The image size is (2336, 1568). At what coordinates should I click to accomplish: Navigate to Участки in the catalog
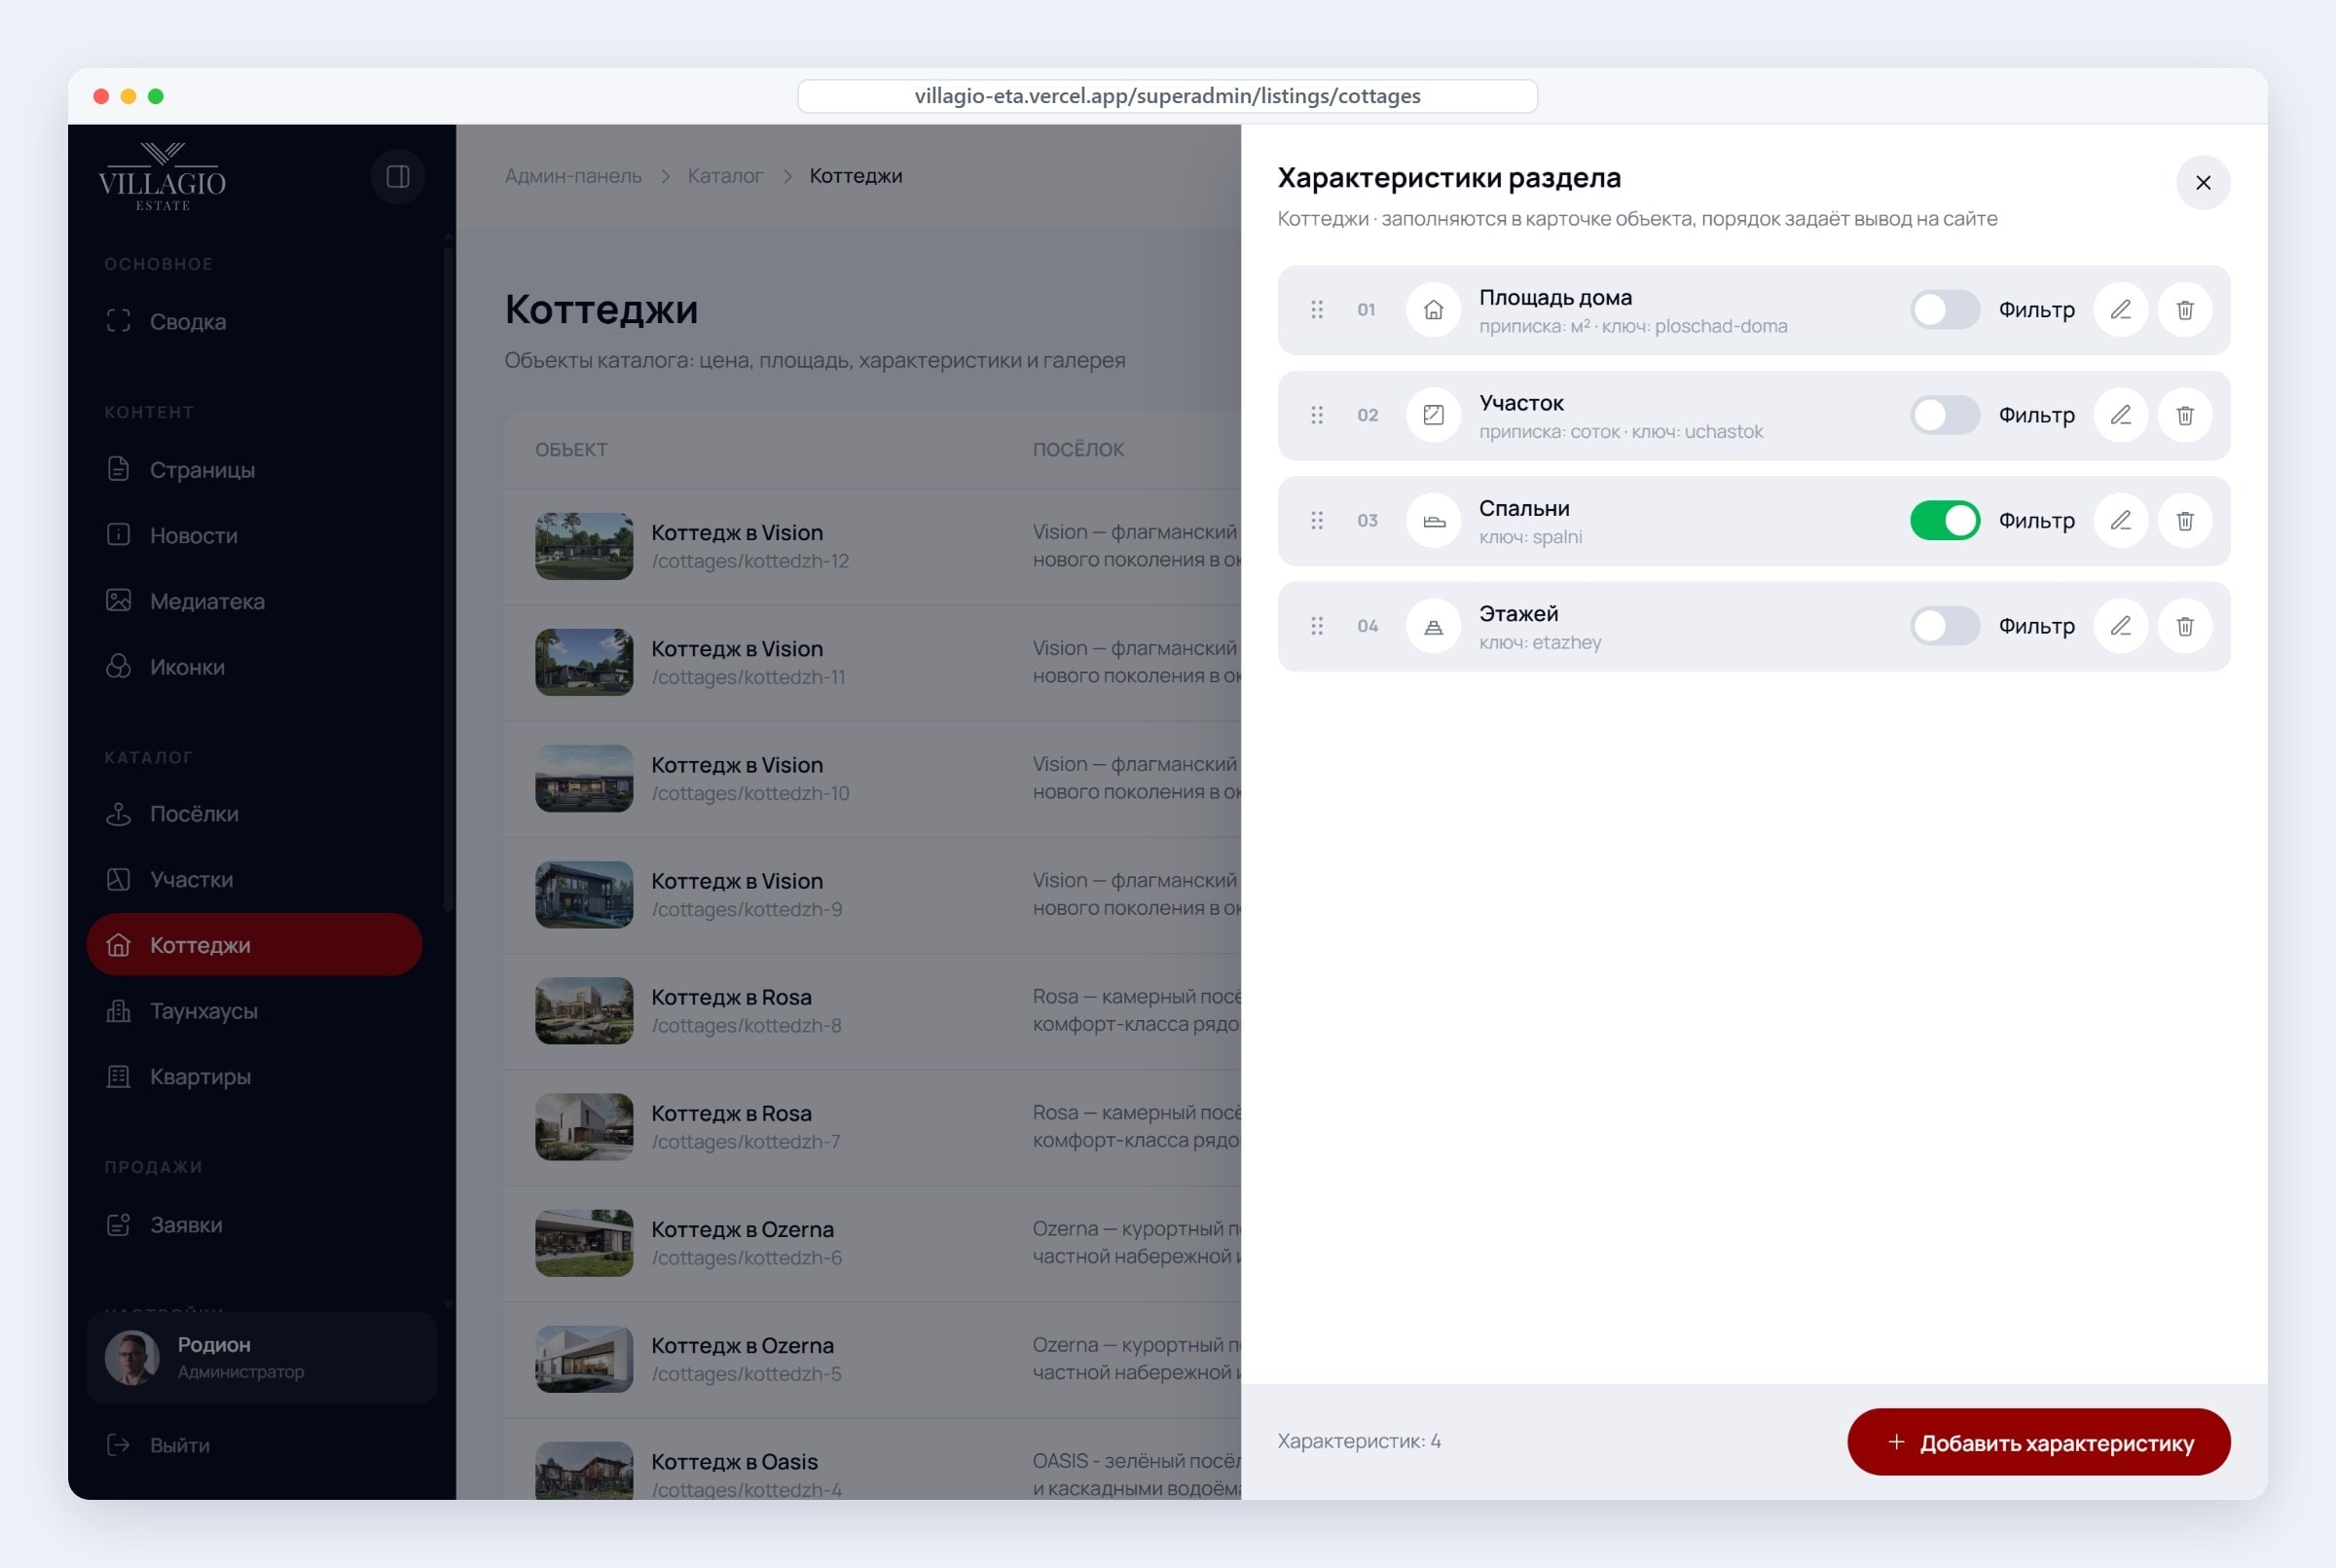254,880
